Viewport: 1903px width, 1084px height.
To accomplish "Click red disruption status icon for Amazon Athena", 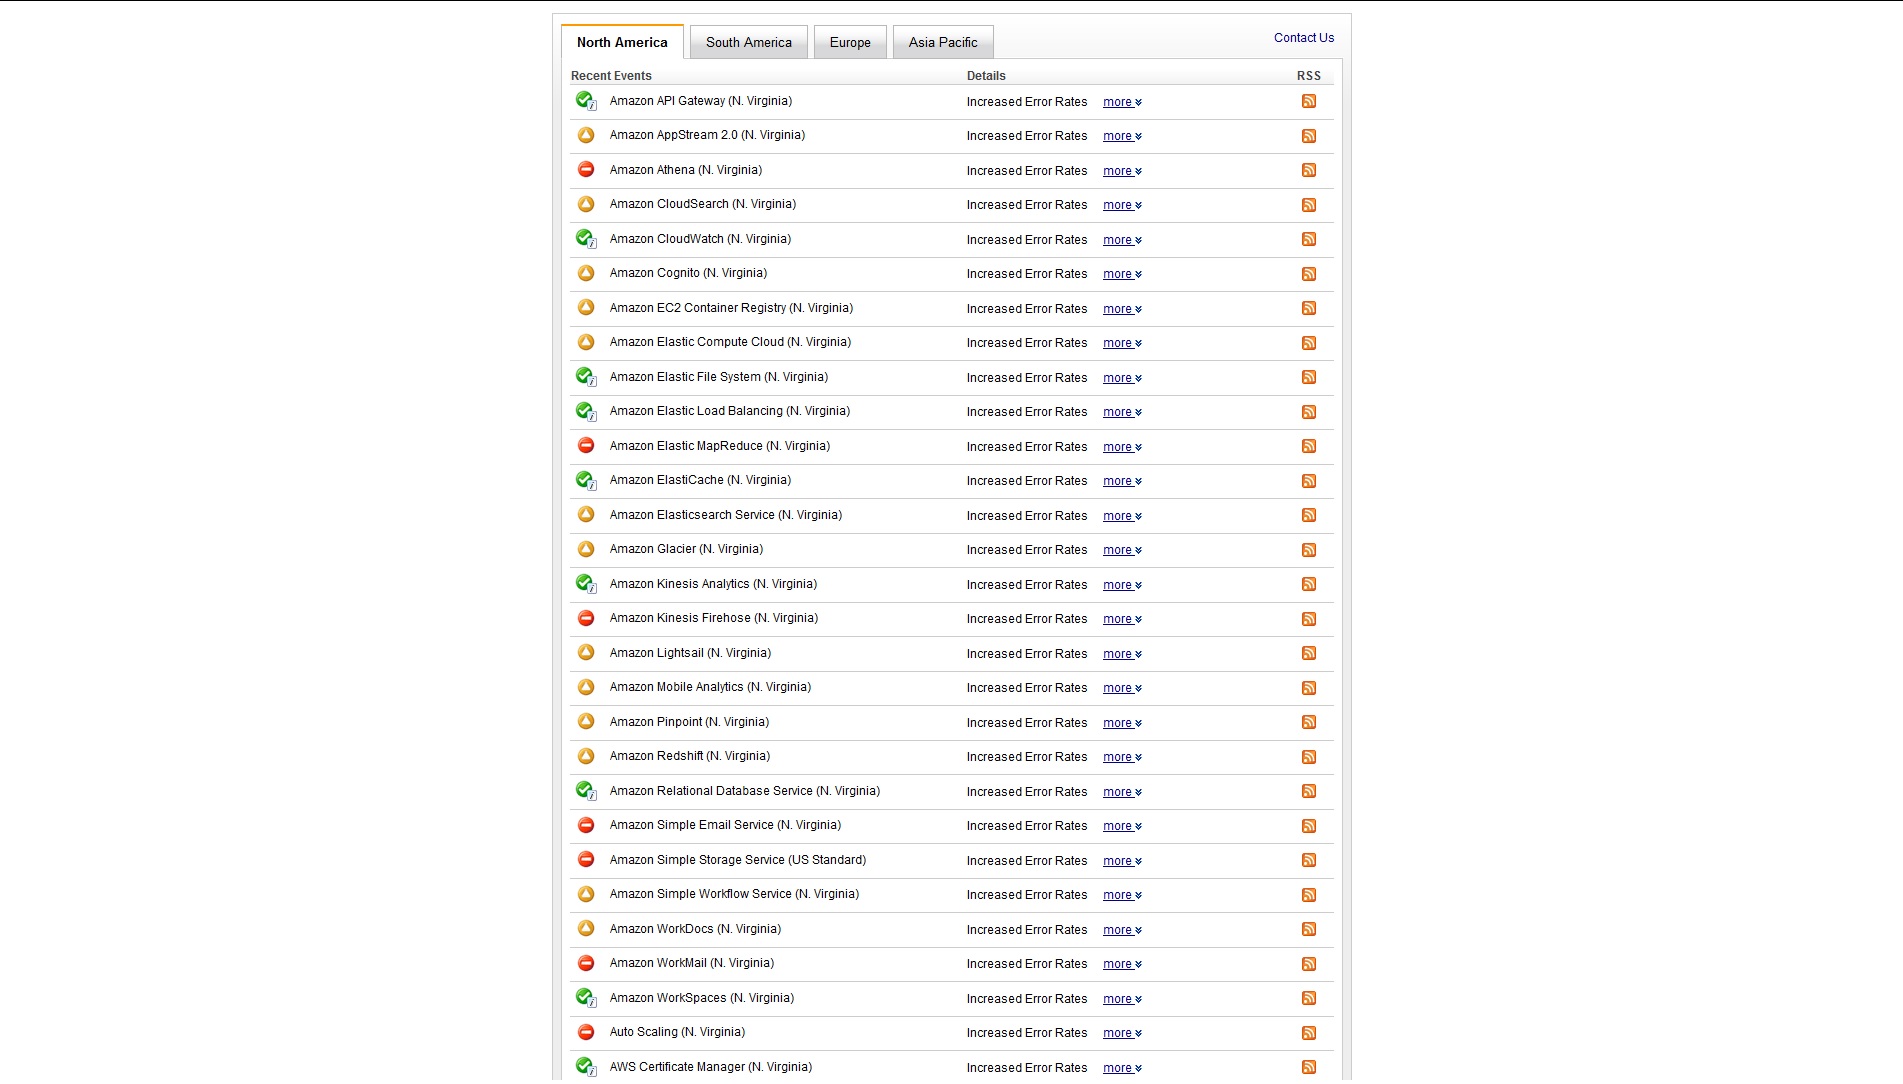I will (x=586, y=169).
